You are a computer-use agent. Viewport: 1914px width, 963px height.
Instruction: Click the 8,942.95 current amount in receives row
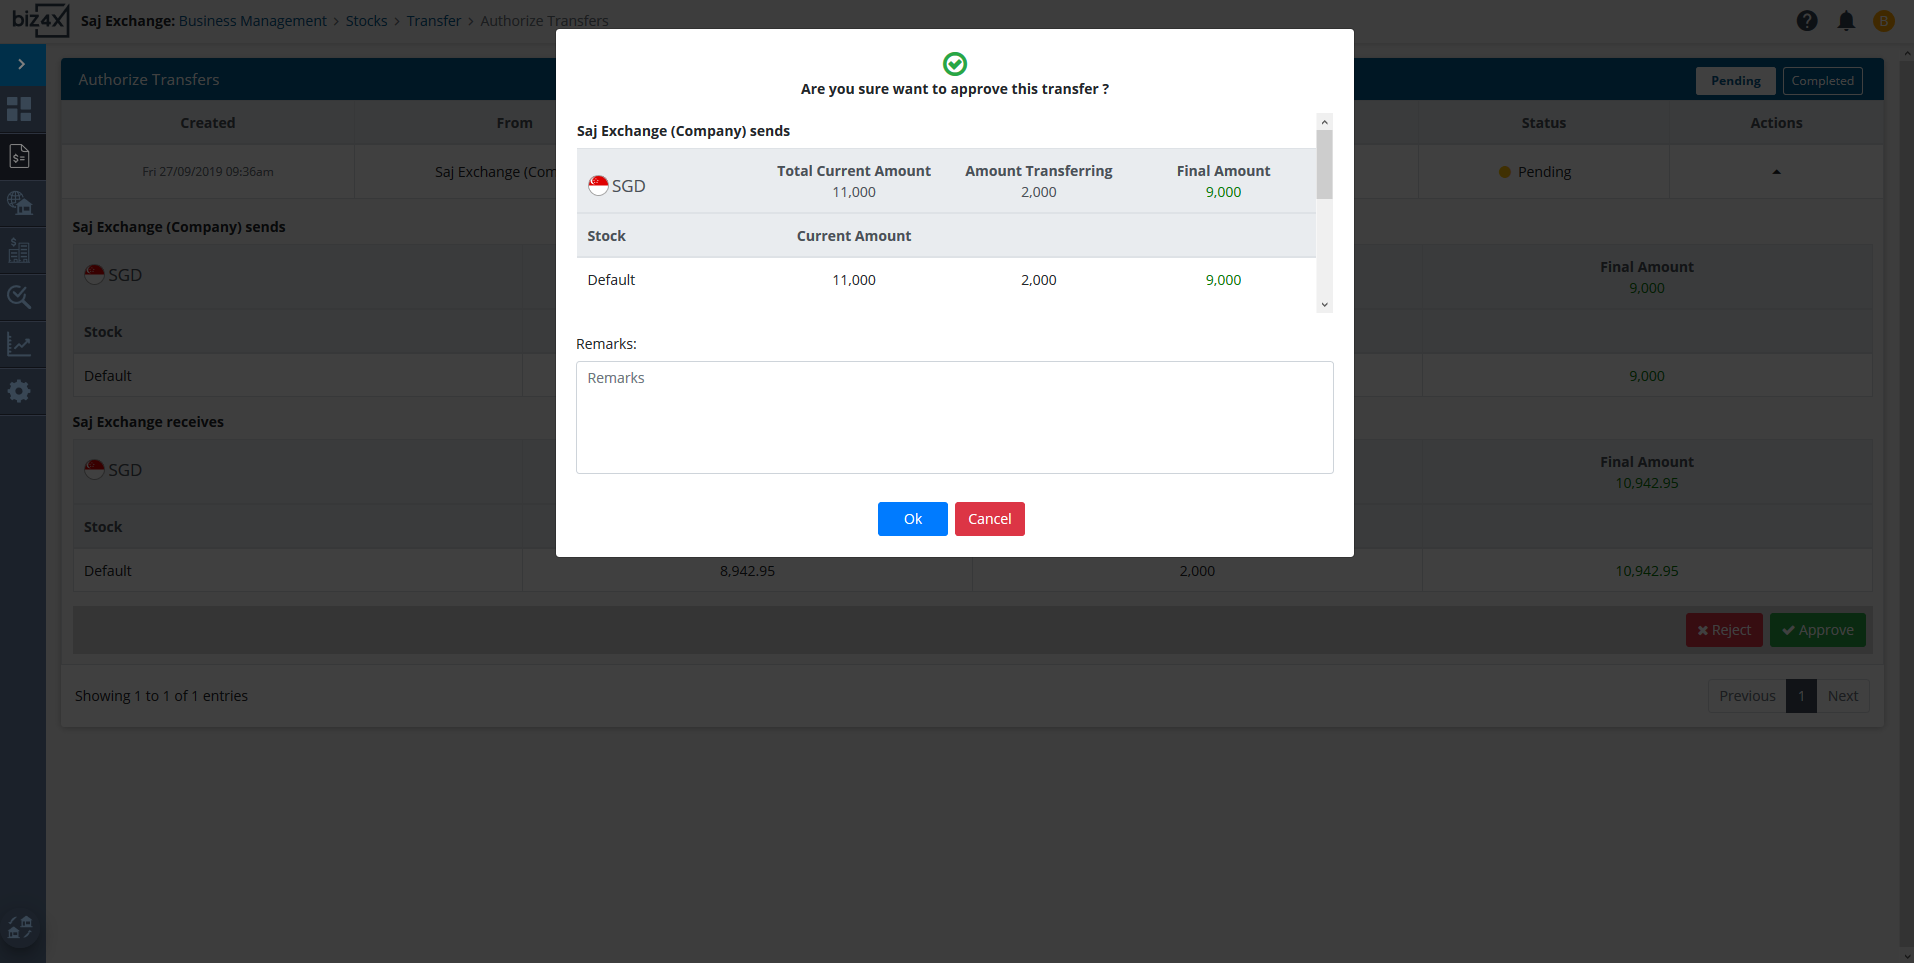(x=747, y=571)
